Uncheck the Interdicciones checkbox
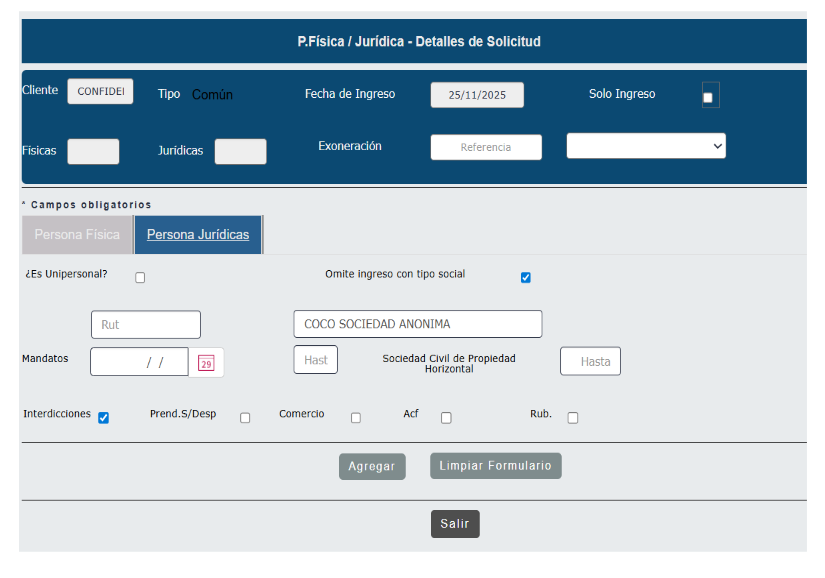The height and width of the screenshot is (578, 825). 103,418
